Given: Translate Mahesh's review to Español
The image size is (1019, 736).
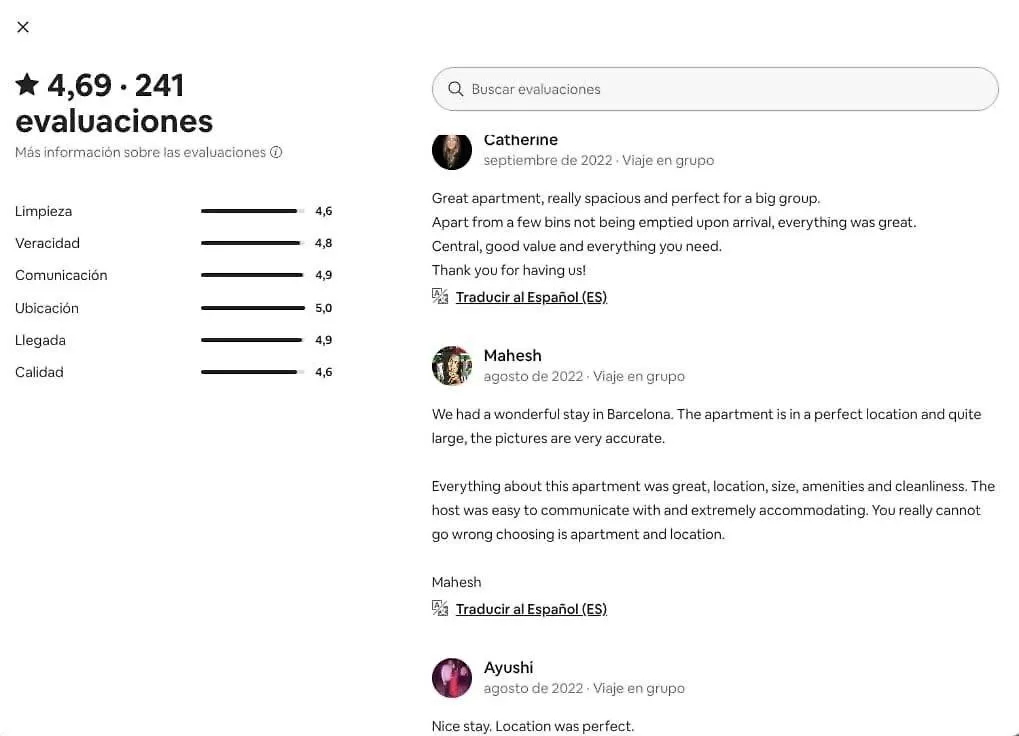Looking at the screenshot, I should 531,609.
